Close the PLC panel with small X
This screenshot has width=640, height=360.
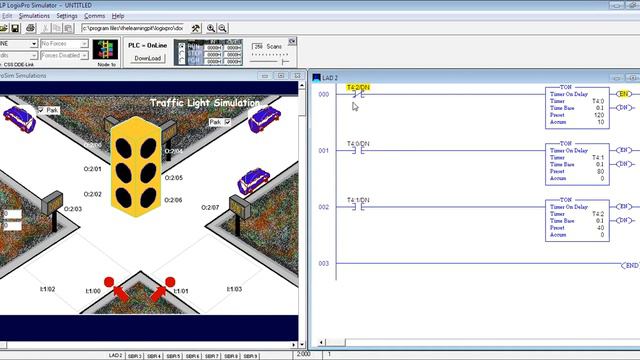(x=292, y=41)
